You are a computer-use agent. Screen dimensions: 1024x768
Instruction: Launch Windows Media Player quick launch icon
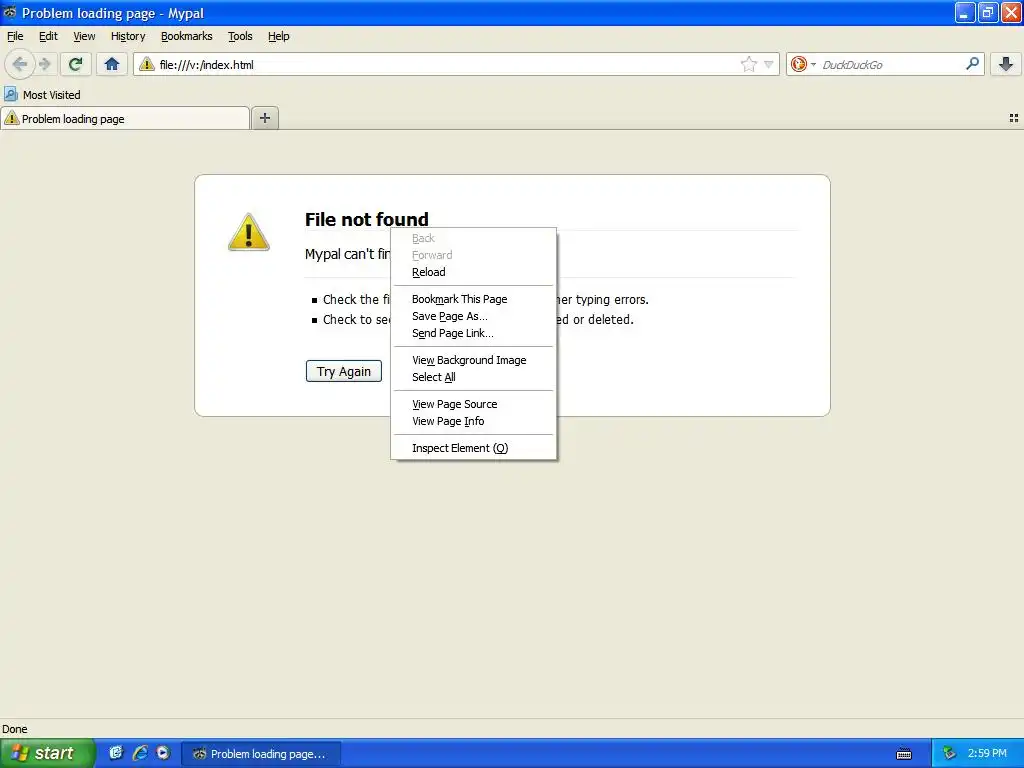163,753
